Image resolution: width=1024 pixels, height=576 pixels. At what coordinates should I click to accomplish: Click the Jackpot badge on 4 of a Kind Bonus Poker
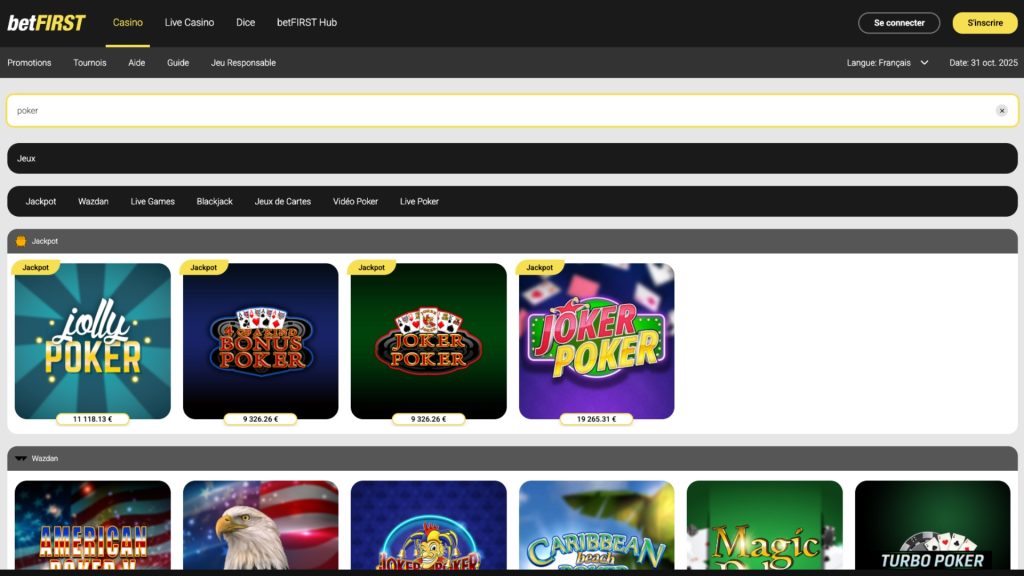pyautogui.click(x=204, y=267)
